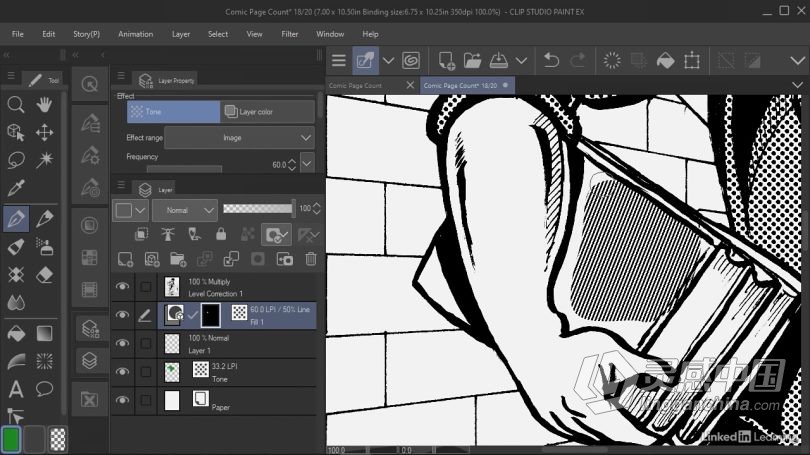Click the Redo arrow in command bar
810x455 pixels.
(x=578, y=60)
